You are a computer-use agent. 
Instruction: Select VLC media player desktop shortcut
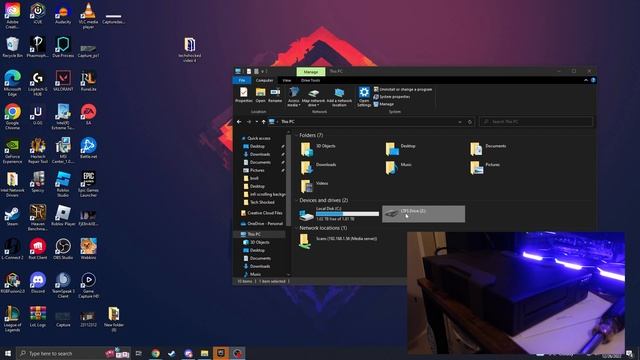[88, 16]
